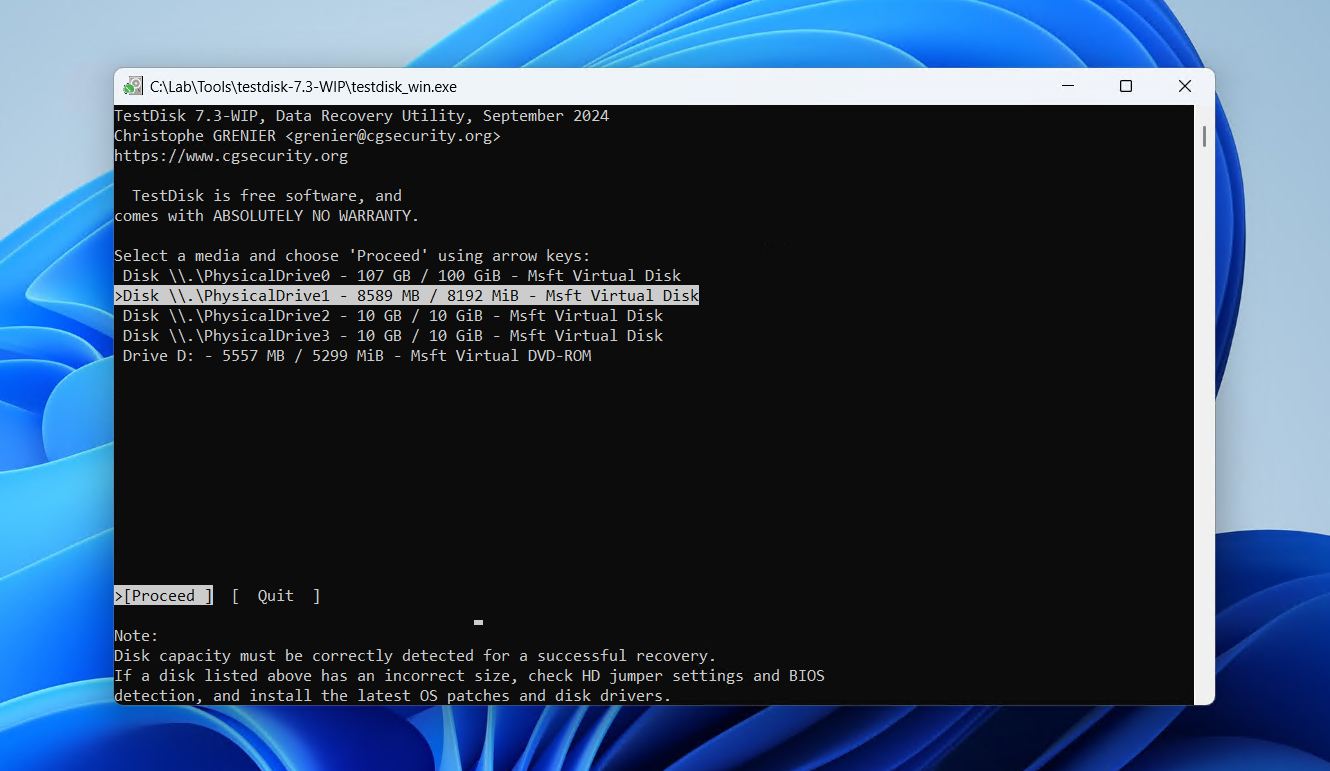Choose the Quit option
The width and height of the screenshot is (1330, 771).
coord(275,596)
